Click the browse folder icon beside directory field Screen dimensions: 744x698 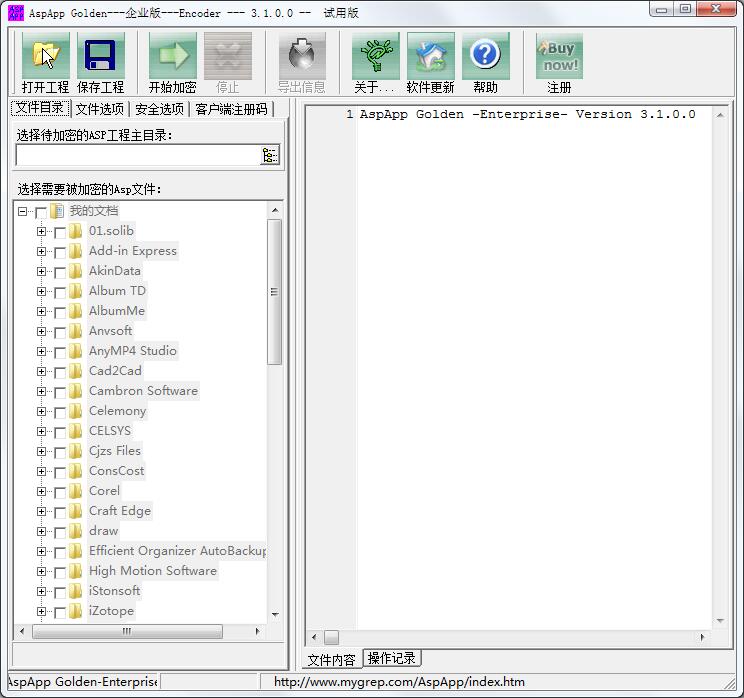[x=270, y=155]
